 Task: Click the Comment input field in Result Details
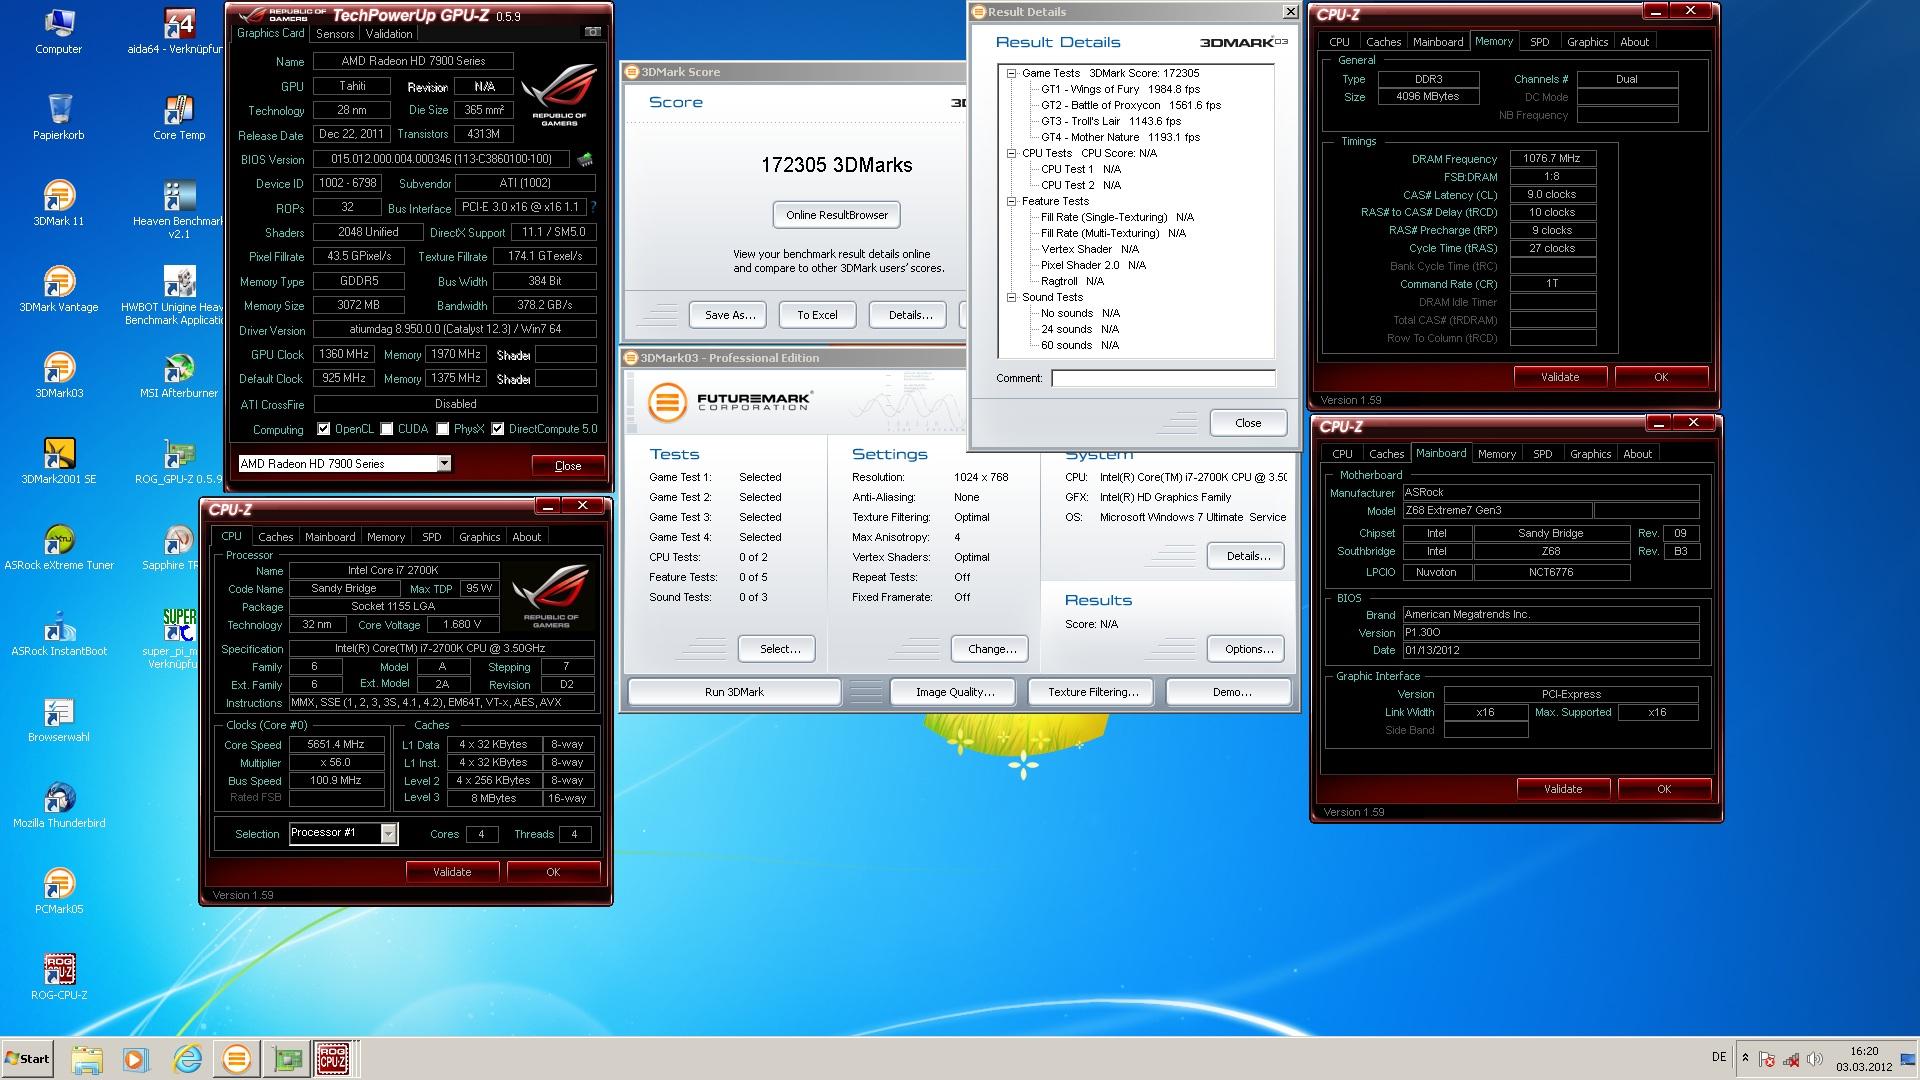point(1163,378)
